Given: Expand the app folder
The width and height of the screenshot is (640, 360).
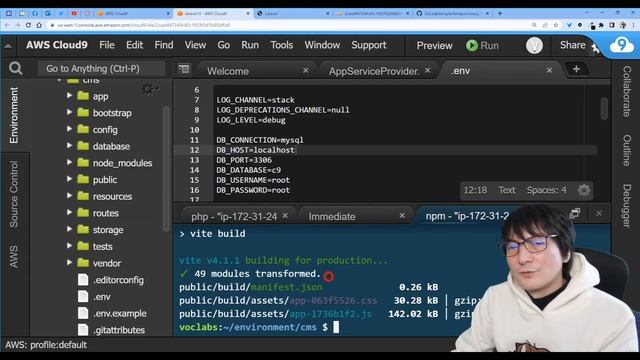Looking at the screenshot, I should [69, 96].
